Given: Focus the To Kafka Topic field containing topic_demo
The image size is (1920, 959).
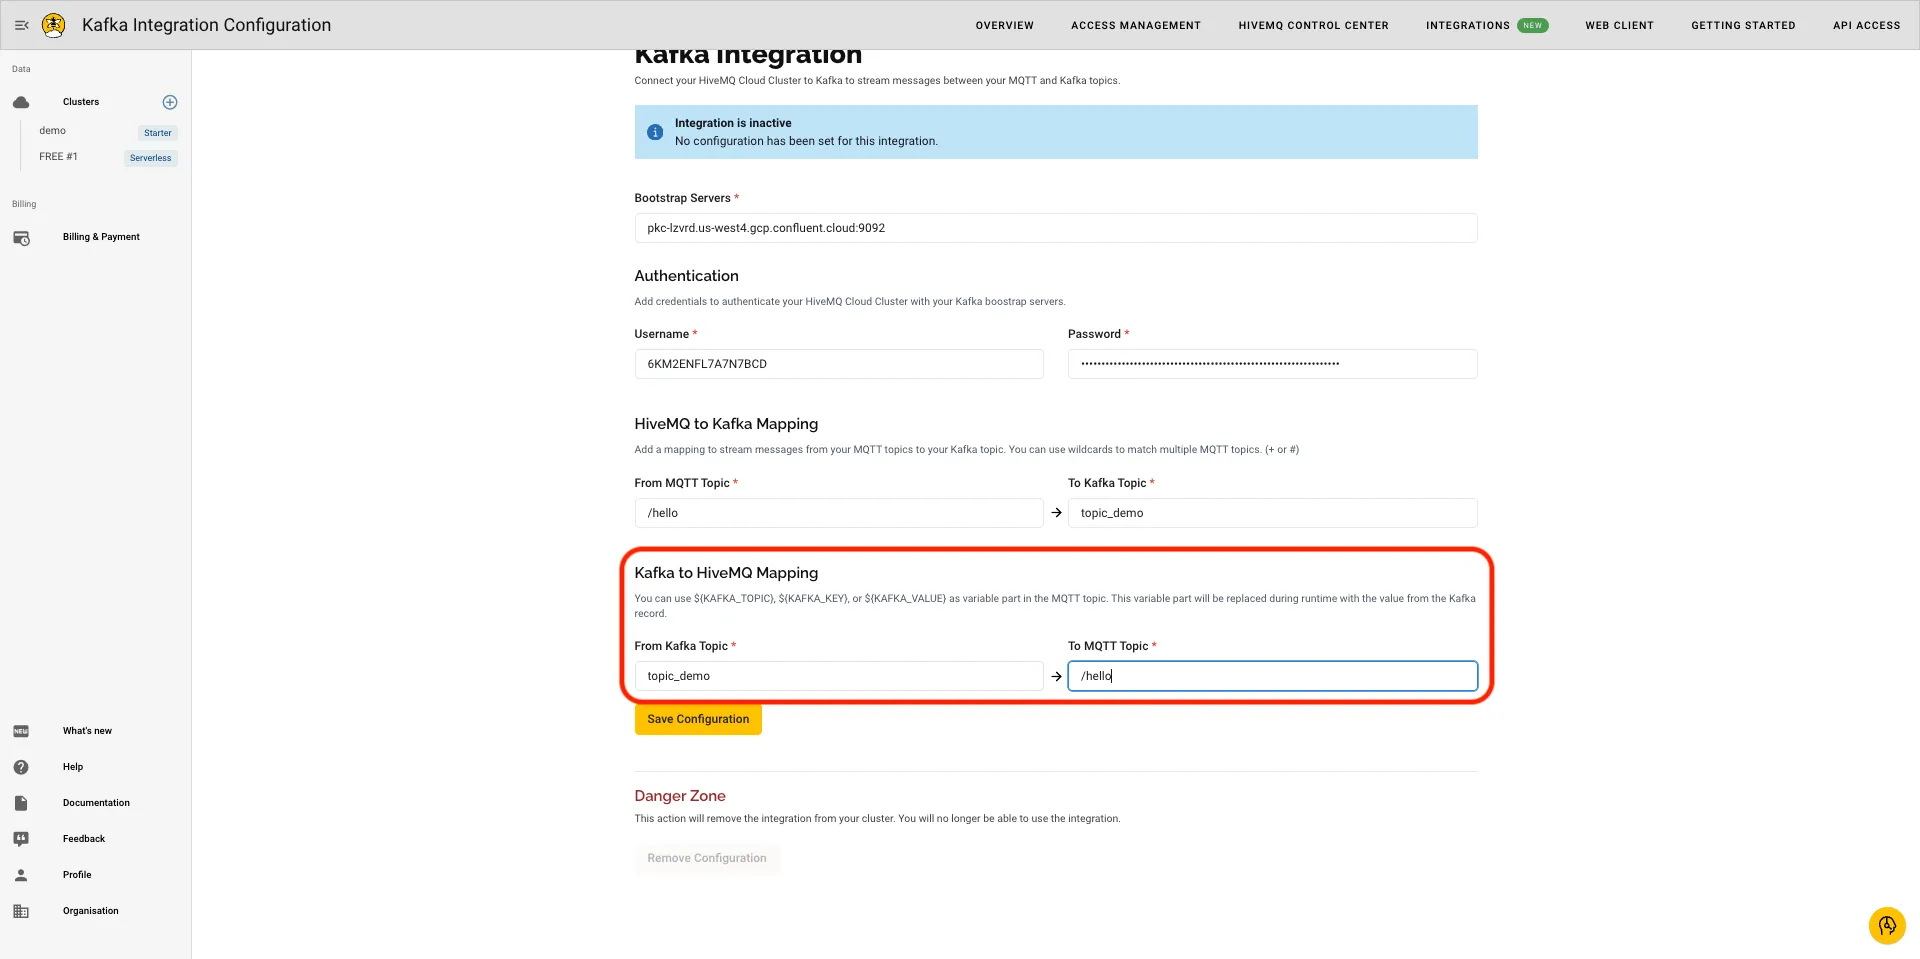Looking at the screenshot, I should (x=1273, y=513).
